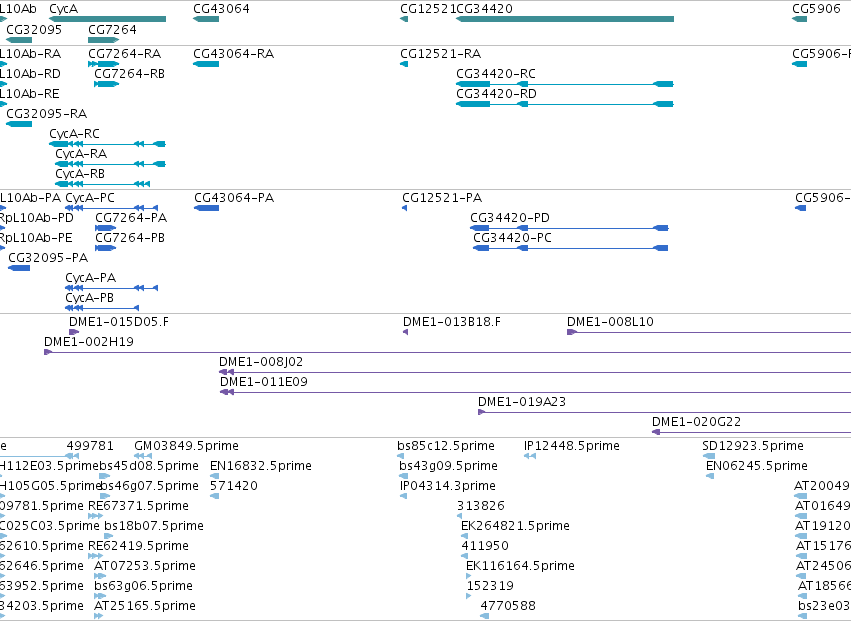Open EST bs43g09.5prime
Screen dimensions: 851x621
point(448,467)
